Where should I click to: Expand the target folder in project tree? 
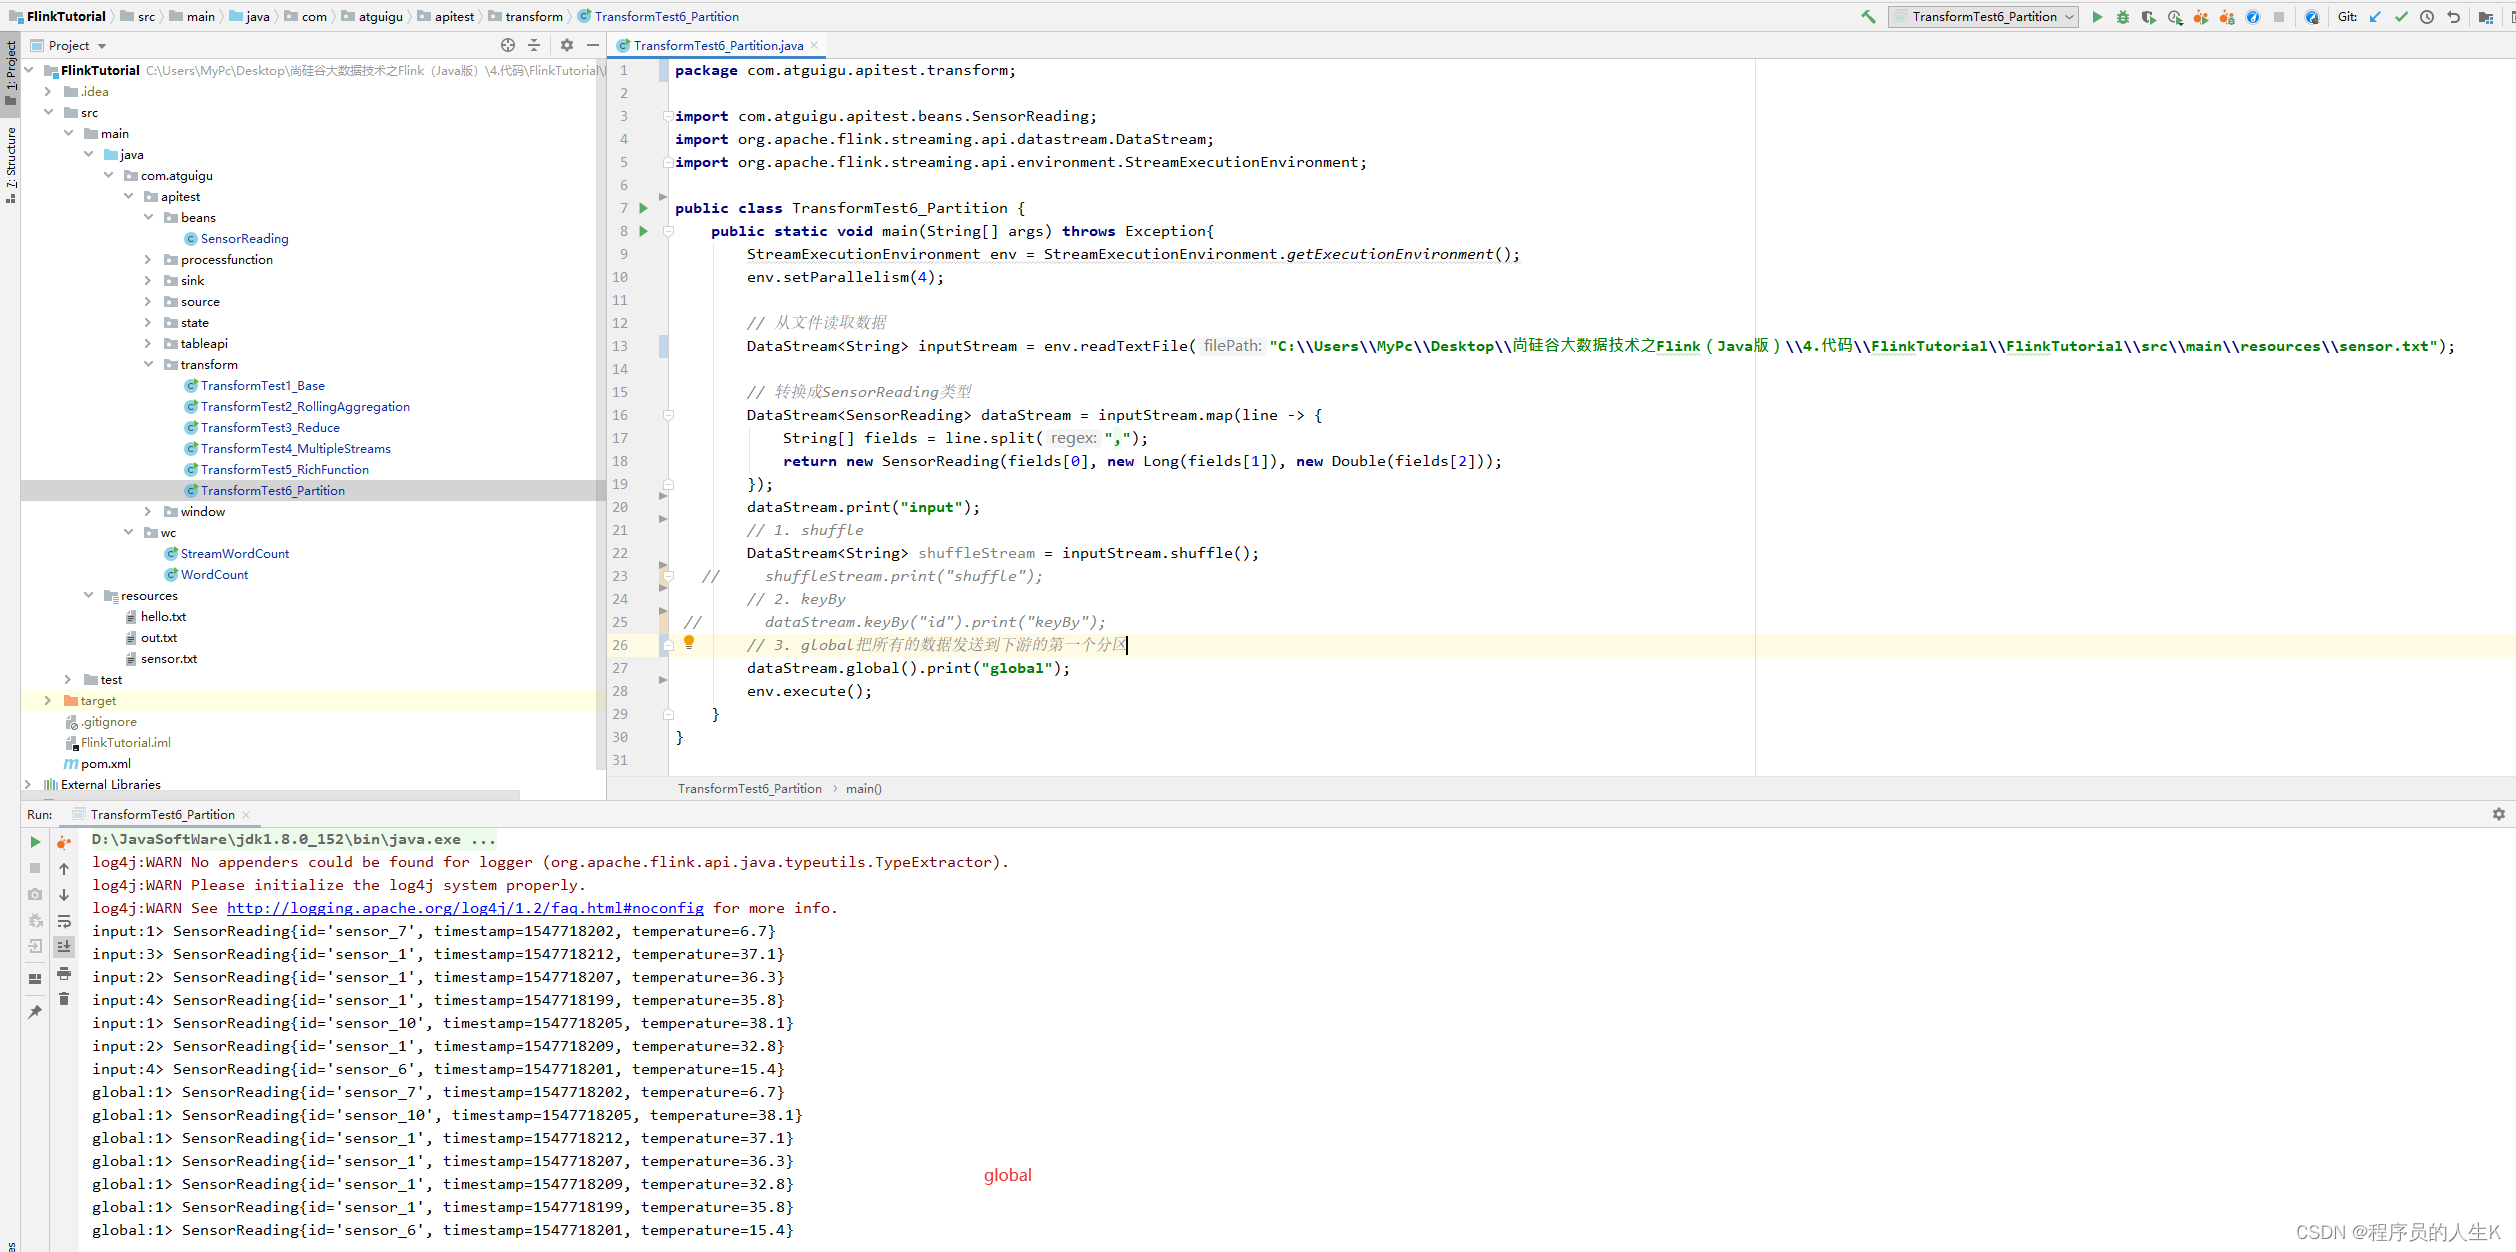(x=47, y=701)
